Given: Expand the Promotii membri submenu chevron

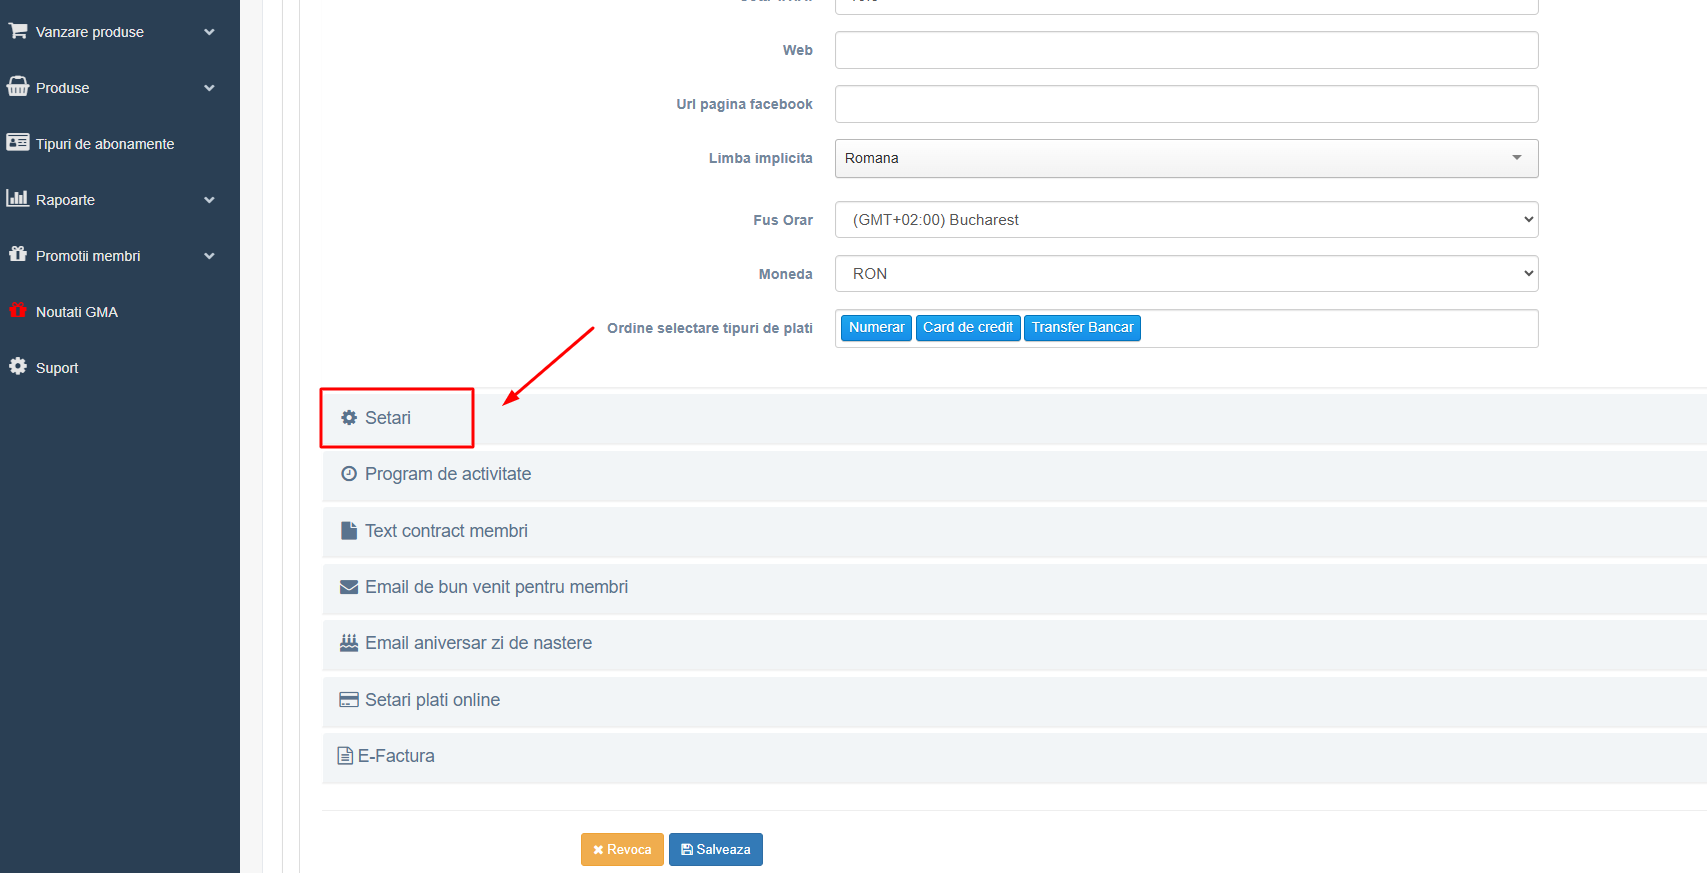Looking at the screenshot, I should [x=209, y=256].
